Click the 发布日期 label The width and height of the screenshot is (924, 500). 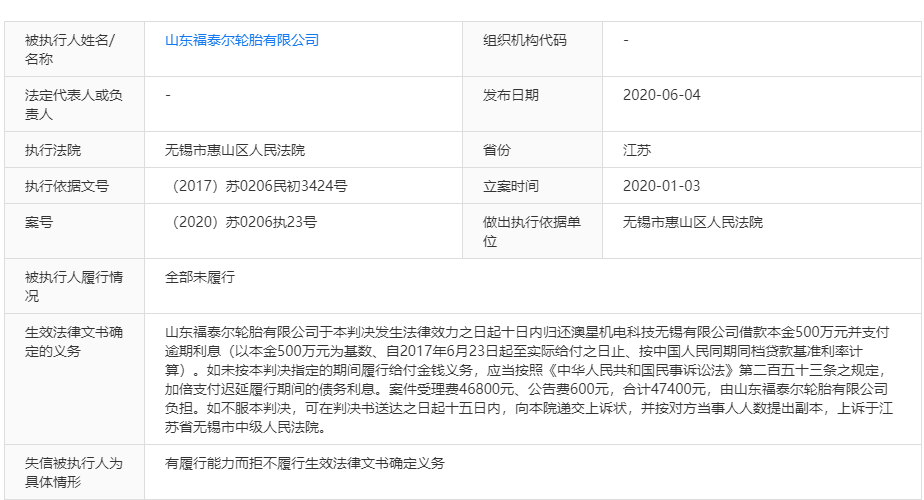(x=510, y=95)
